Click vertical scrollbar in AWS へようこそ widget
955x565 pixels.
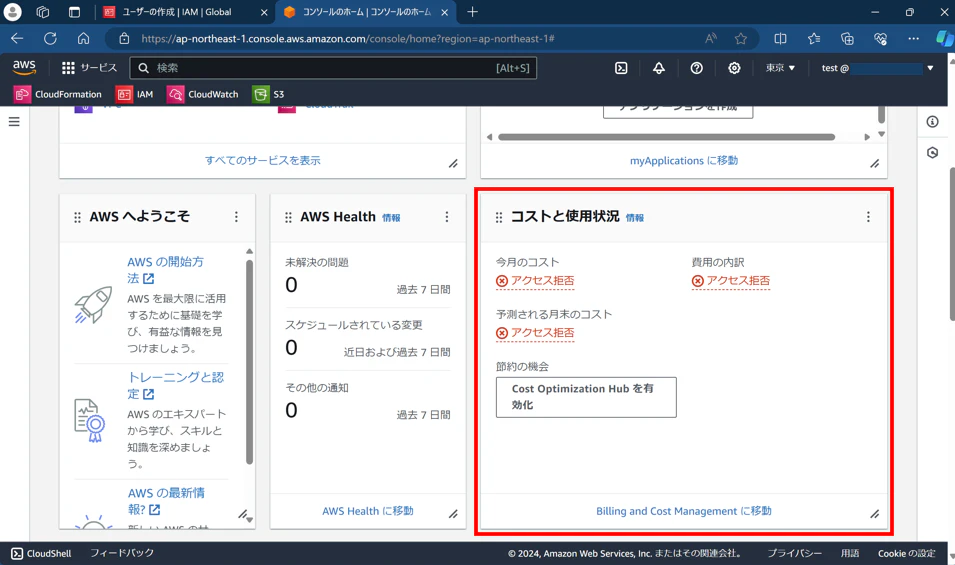(249, 362)
